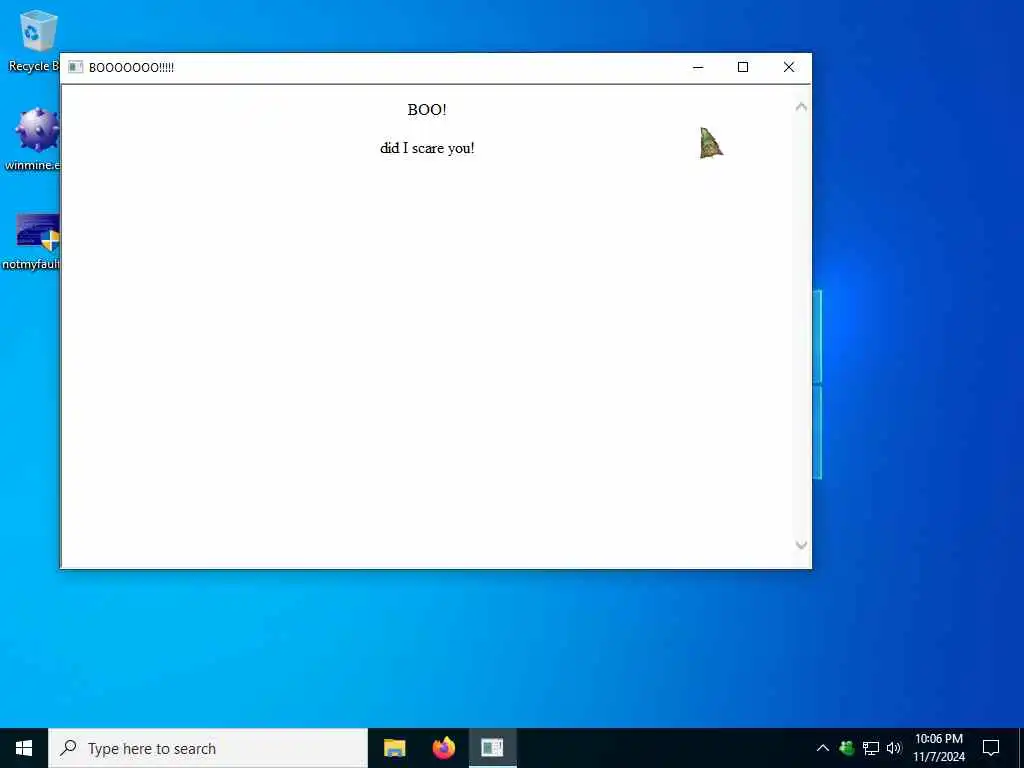
Task: Click the Type here to search box
Action: 208,748
